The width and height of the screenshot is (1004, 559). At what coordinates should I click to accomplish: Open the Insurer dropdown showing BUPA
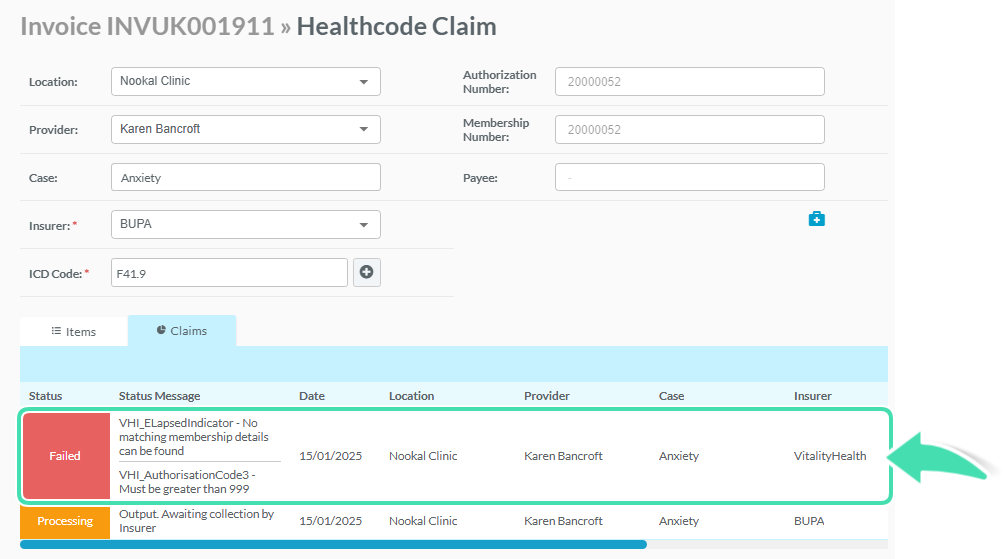click(245, 224)
